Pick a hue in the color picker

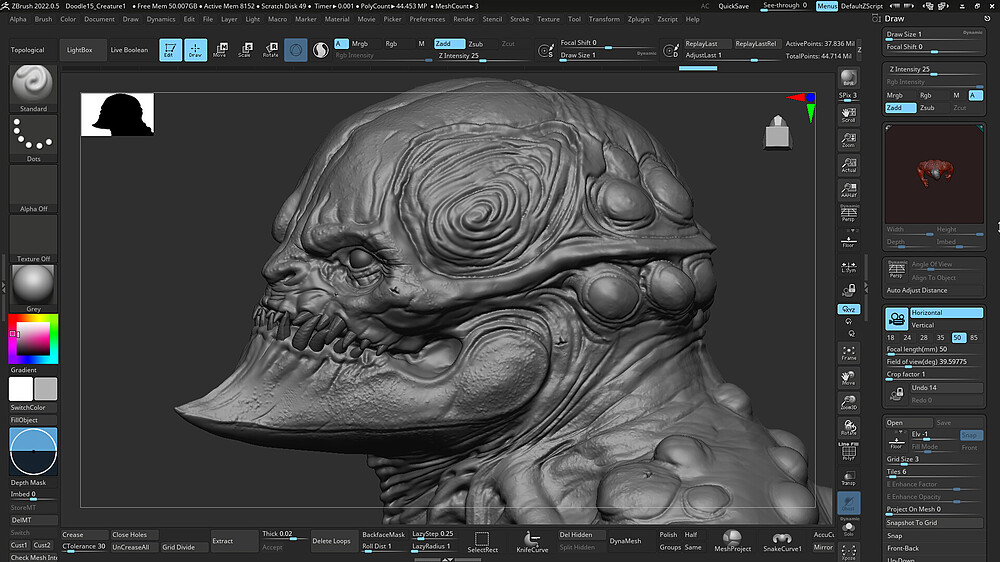(x=34, y=339)
